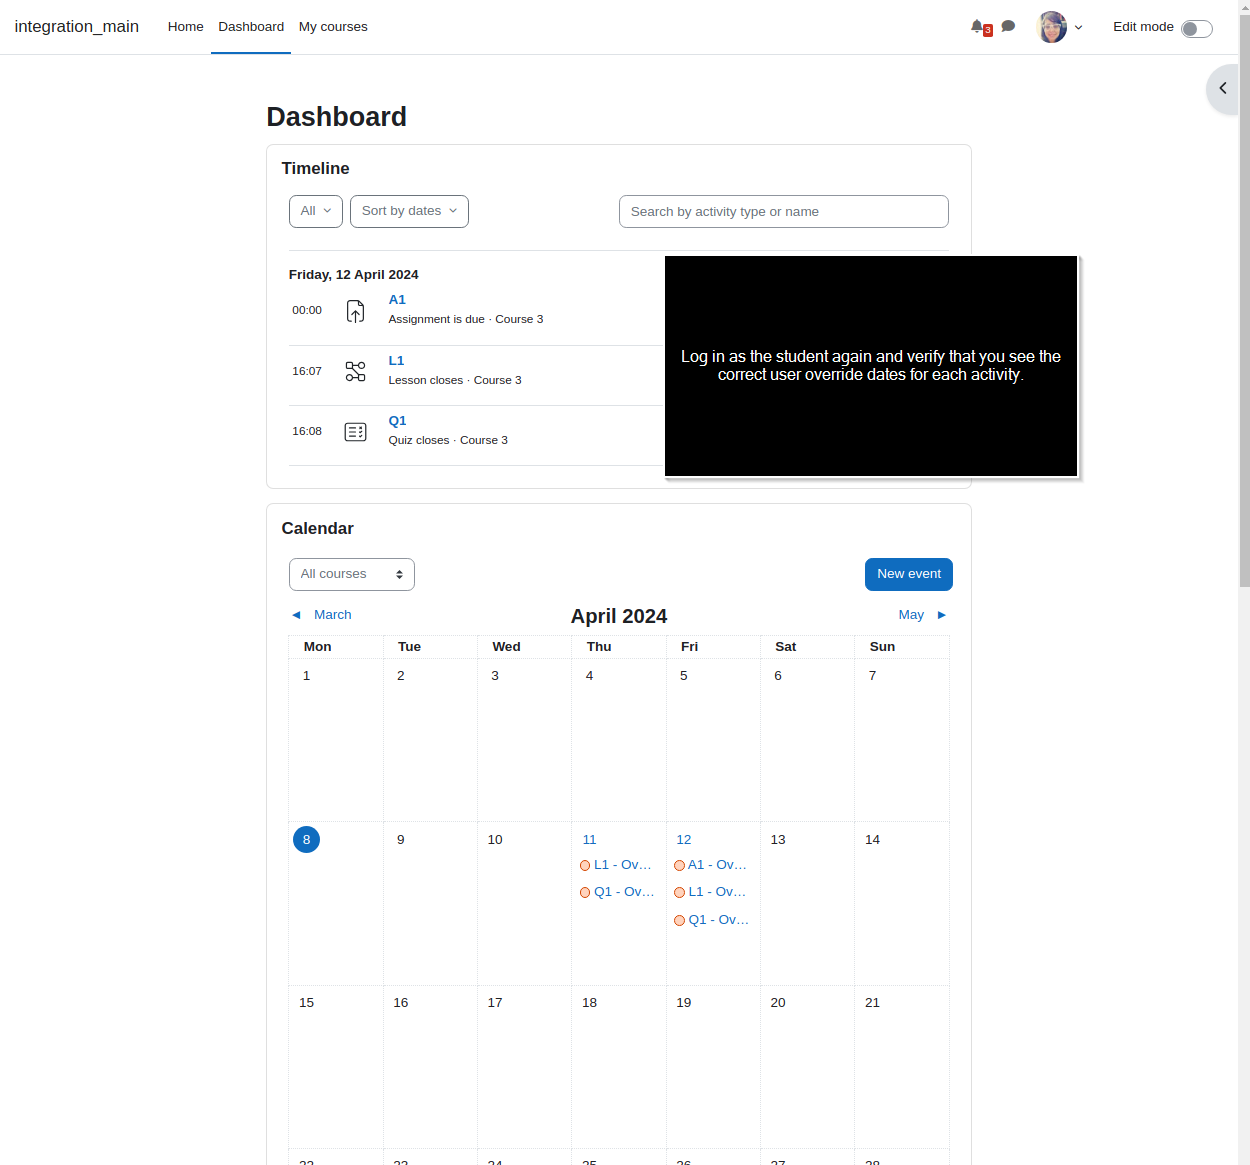Open the My courses tab
Viewport: 1250px width, 1165px height.
click(333, 27)
